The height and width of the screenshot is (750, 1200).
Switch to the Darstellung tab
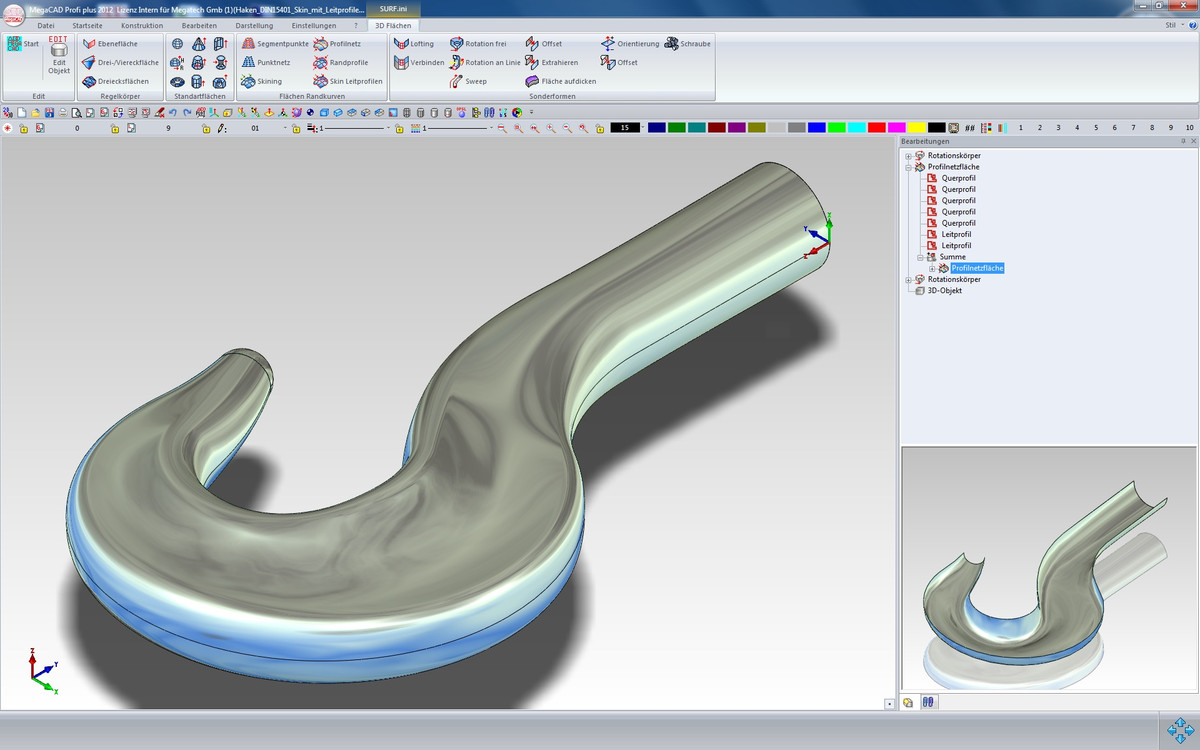tap(254, 25)
